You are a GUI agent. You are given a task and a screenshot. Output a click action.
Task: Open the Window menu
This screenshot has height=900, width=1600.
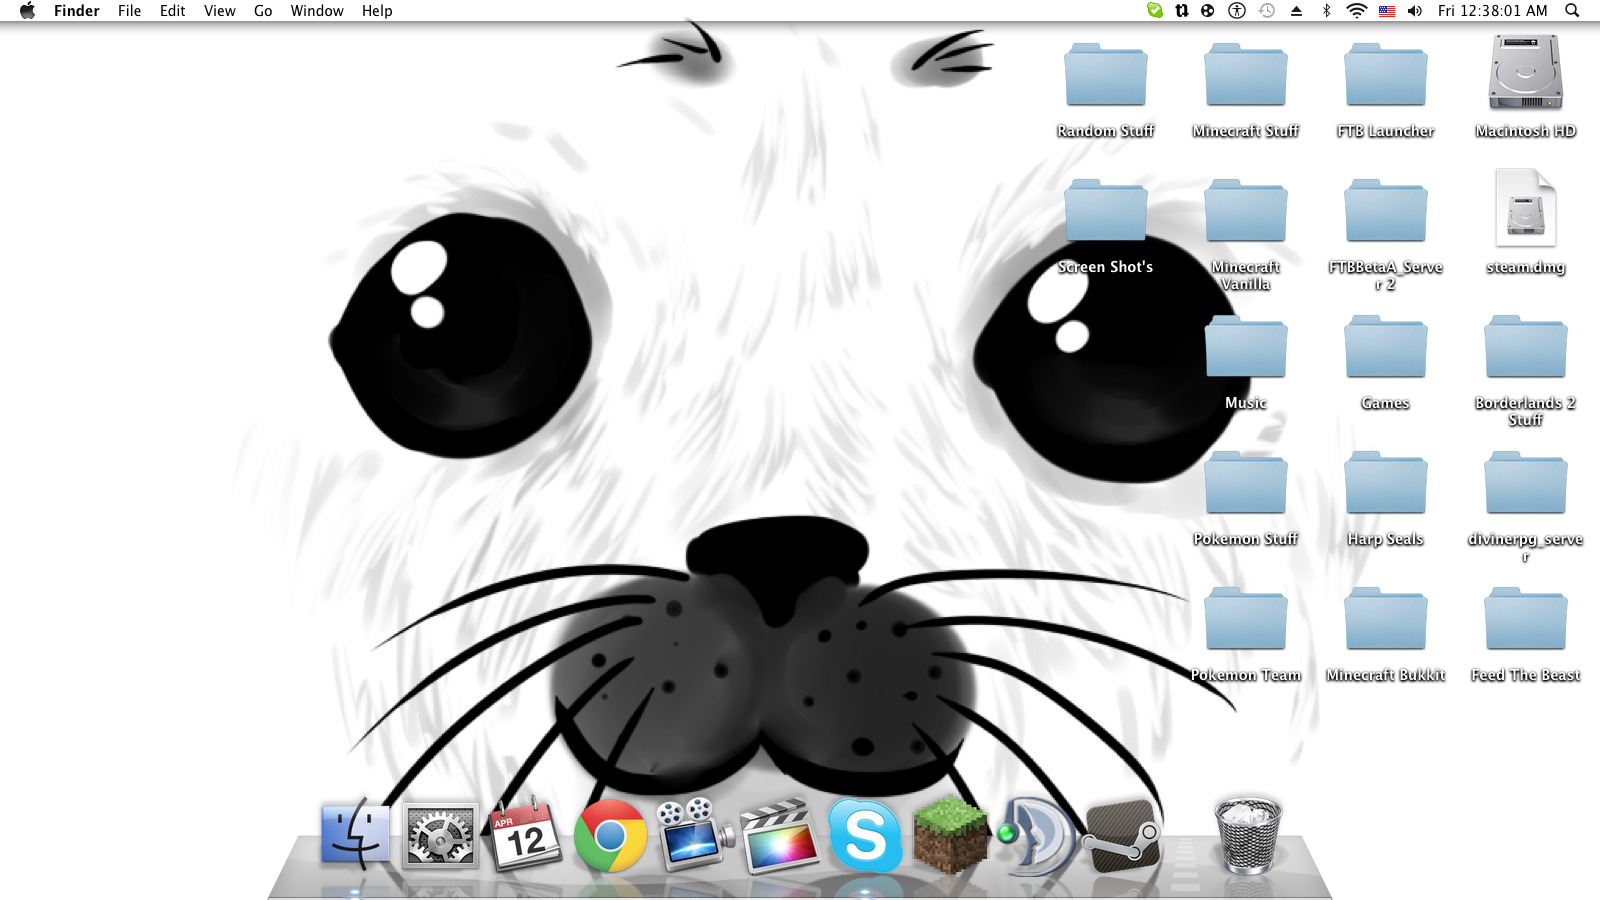click(317, 11)
